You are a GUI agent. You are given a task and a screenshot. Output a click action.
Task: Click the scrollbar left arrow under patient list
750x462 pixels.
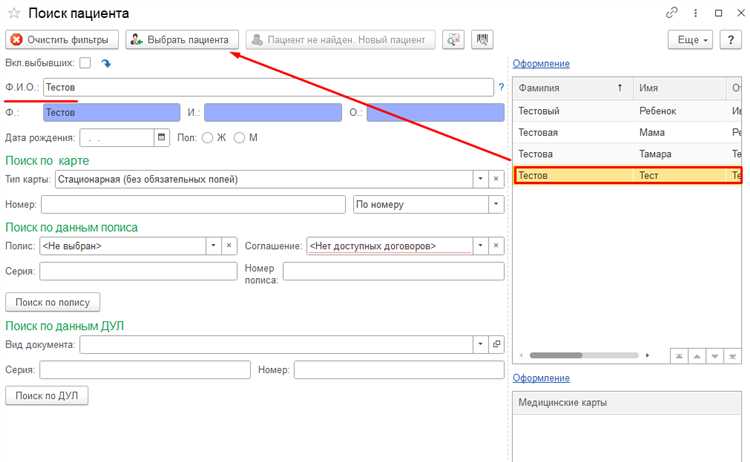click(x=521, y=355)
